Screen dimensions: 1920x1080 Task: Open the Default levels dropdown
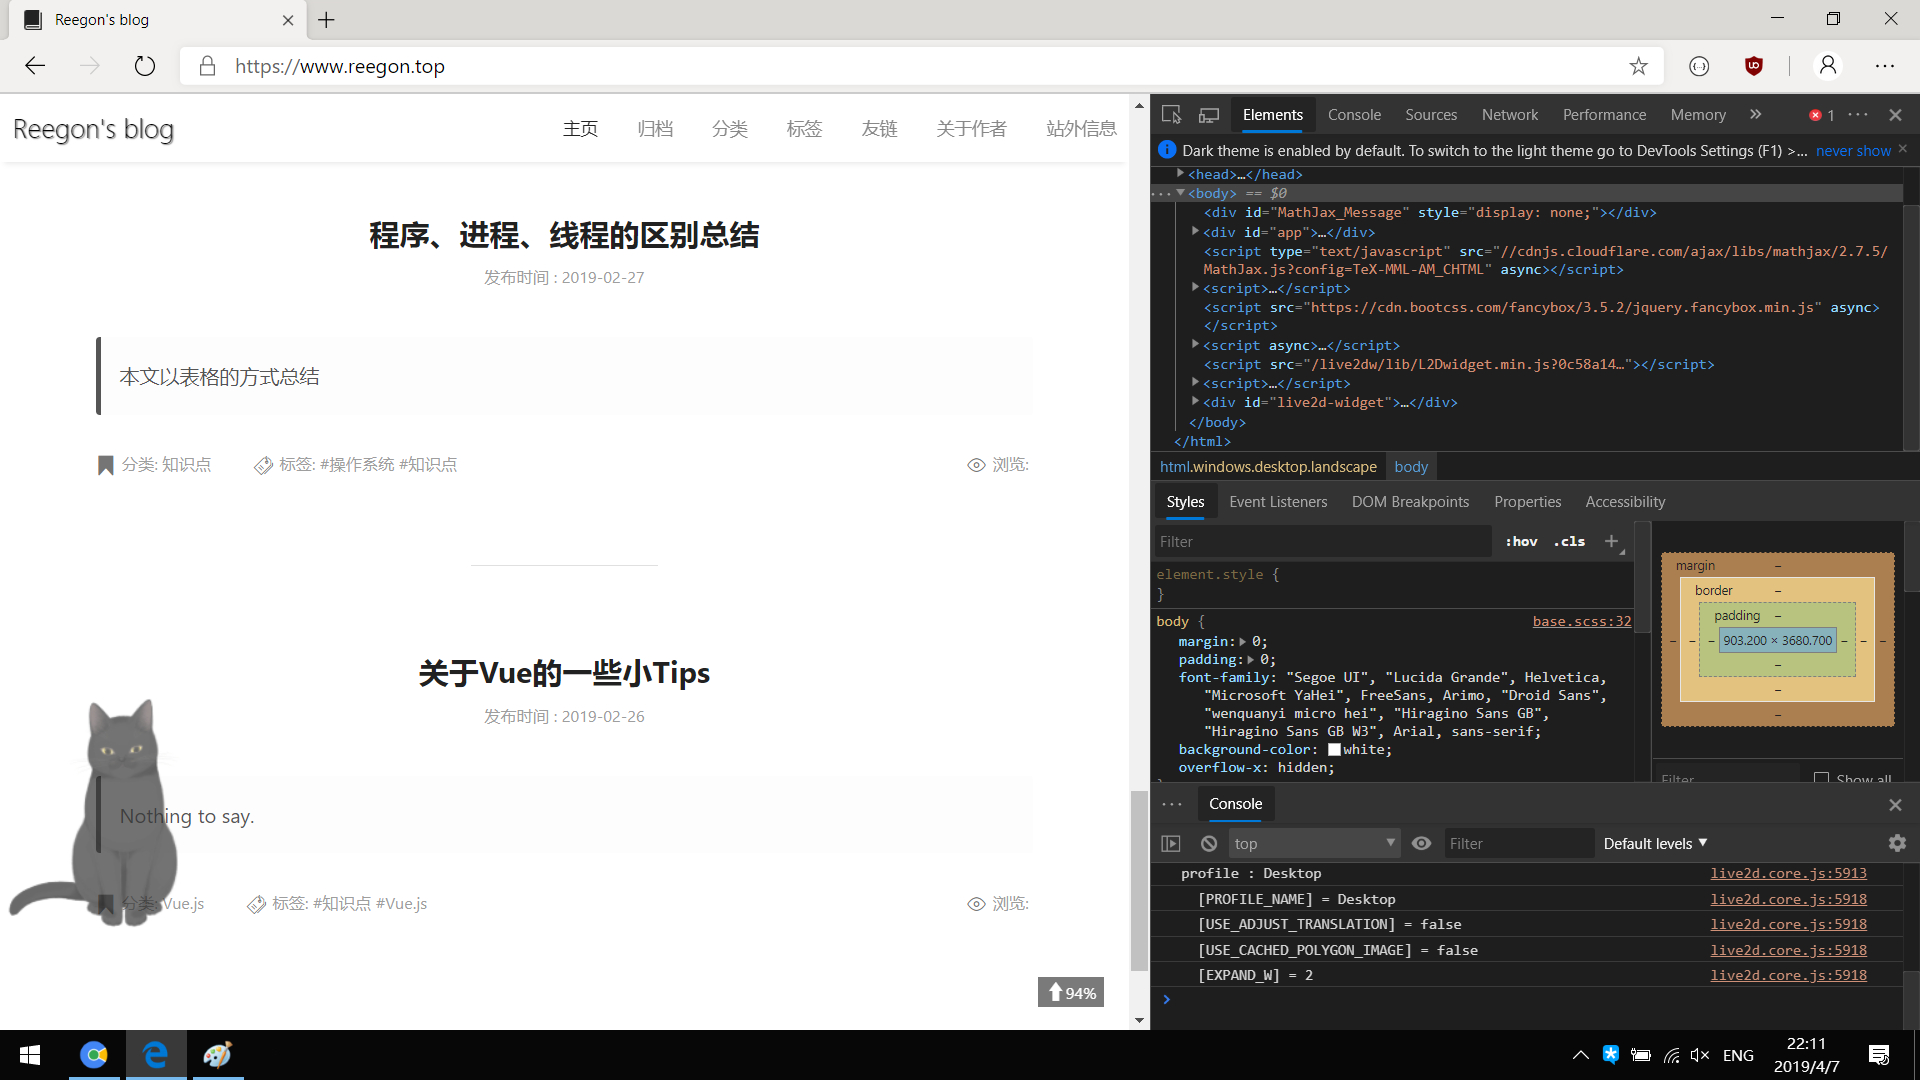click(1655, 844)
